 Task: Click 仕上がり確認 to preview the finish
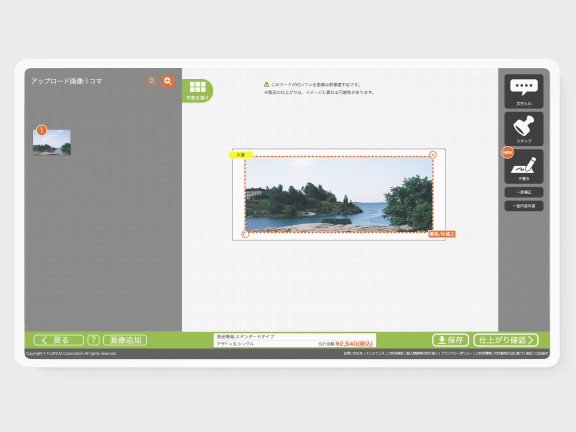(506, 340)
